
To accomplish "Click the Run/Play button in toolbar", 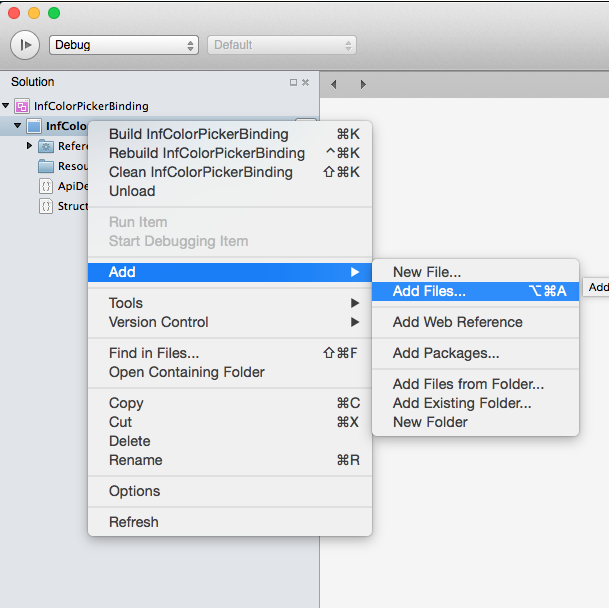I will click(x=25, y=45).
